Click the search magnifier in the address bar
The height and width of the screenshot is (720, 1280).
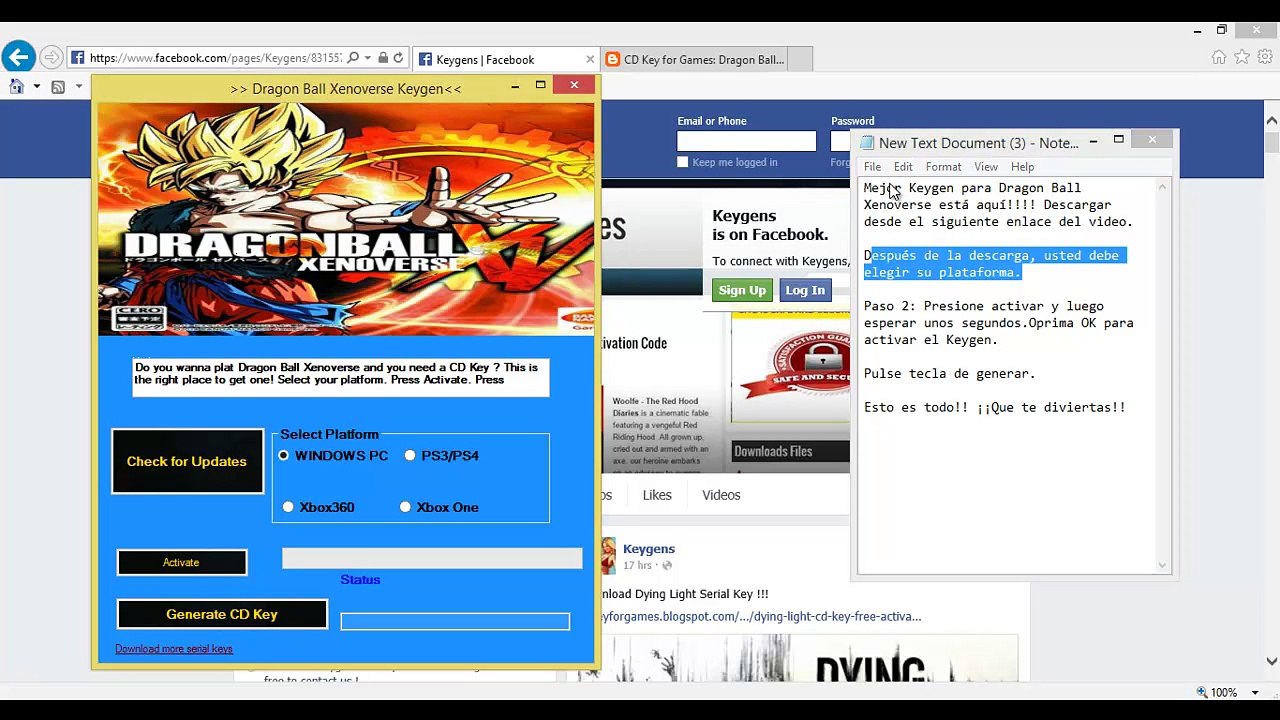(x=353, y=58)
